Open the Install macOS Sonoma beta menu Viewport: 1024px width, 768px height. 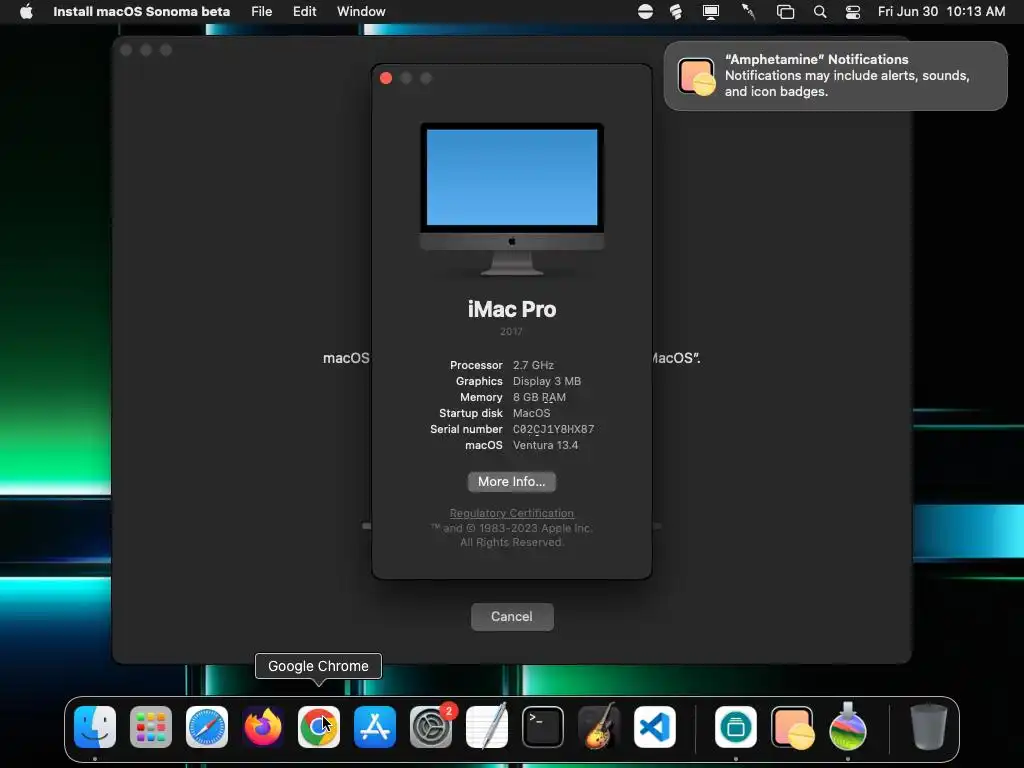pyautogui.click(x=142, y=12)
